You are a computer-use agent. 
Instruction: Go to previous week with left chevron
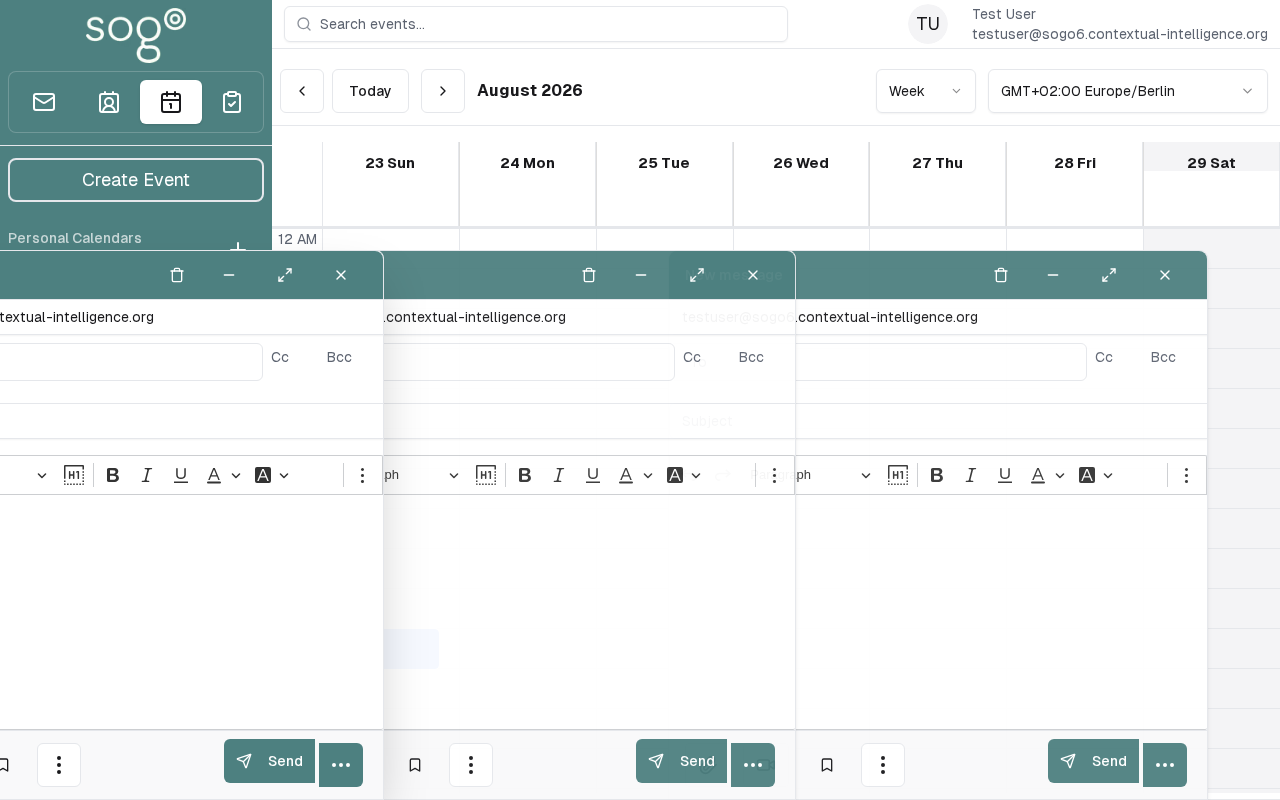[x=302, y=91]
